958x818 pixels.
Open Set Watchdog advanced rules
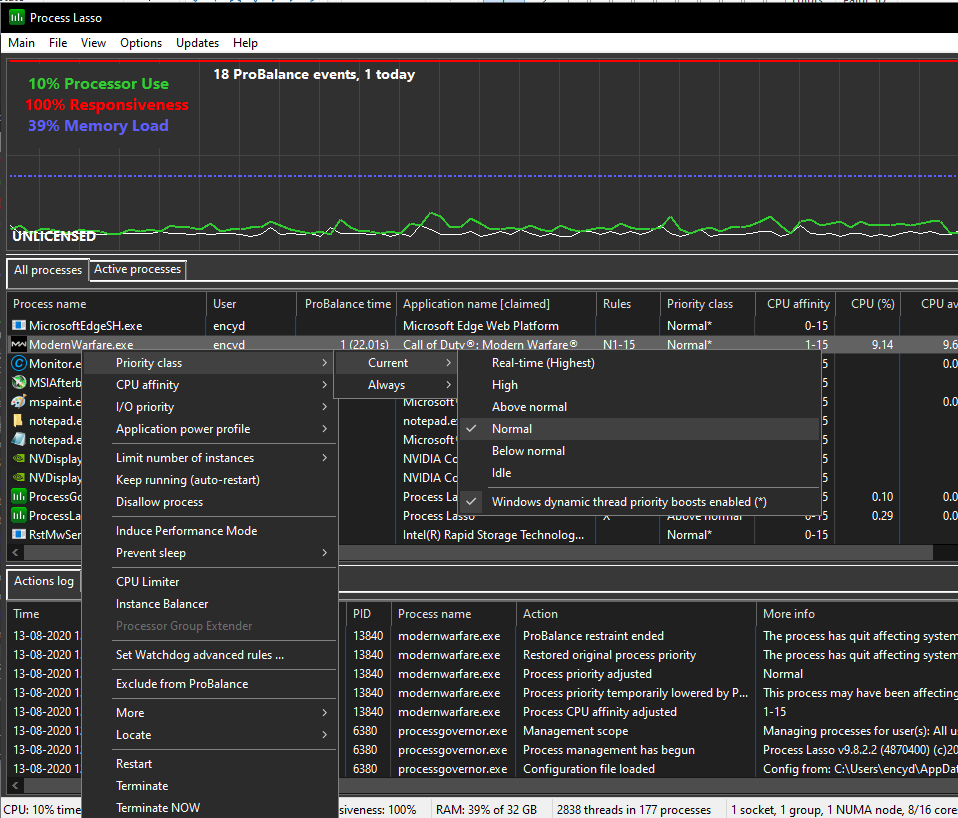(210, 655)
